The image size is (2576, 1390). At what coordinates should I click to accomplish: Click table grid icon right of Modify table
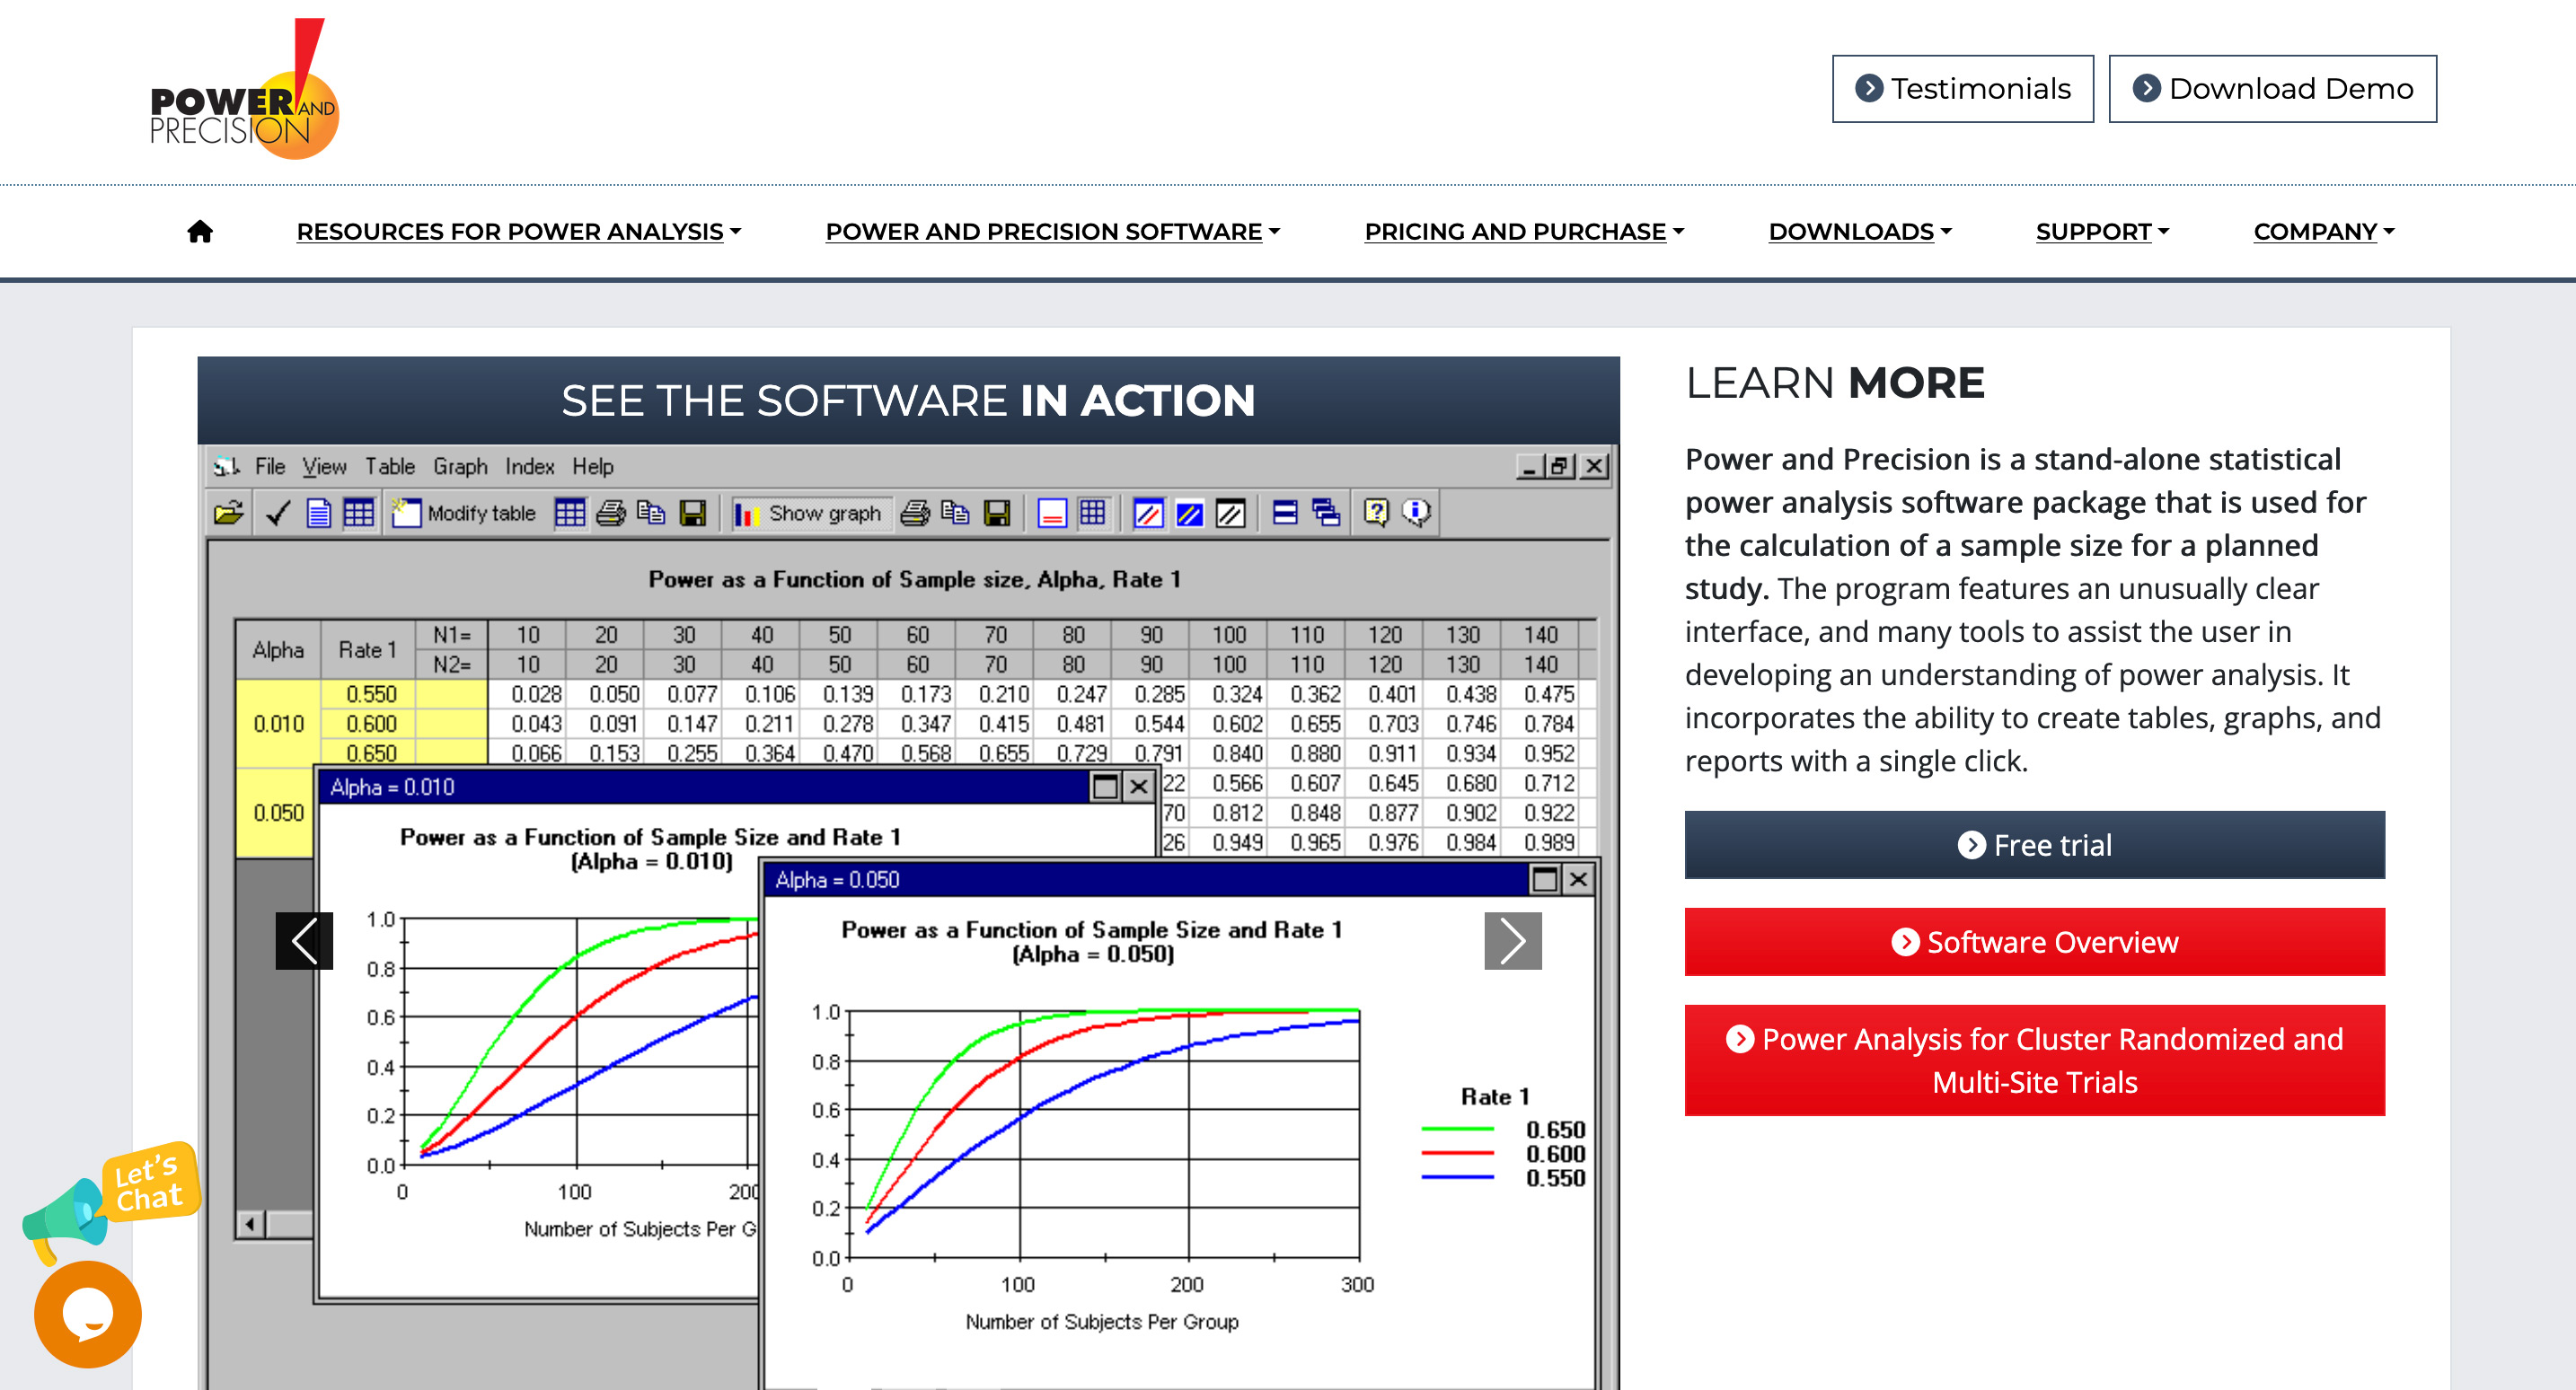click(569, 513)
